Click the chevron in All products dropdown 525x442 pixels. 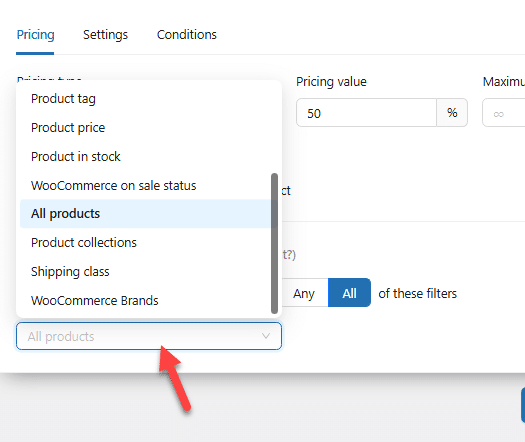266,336
